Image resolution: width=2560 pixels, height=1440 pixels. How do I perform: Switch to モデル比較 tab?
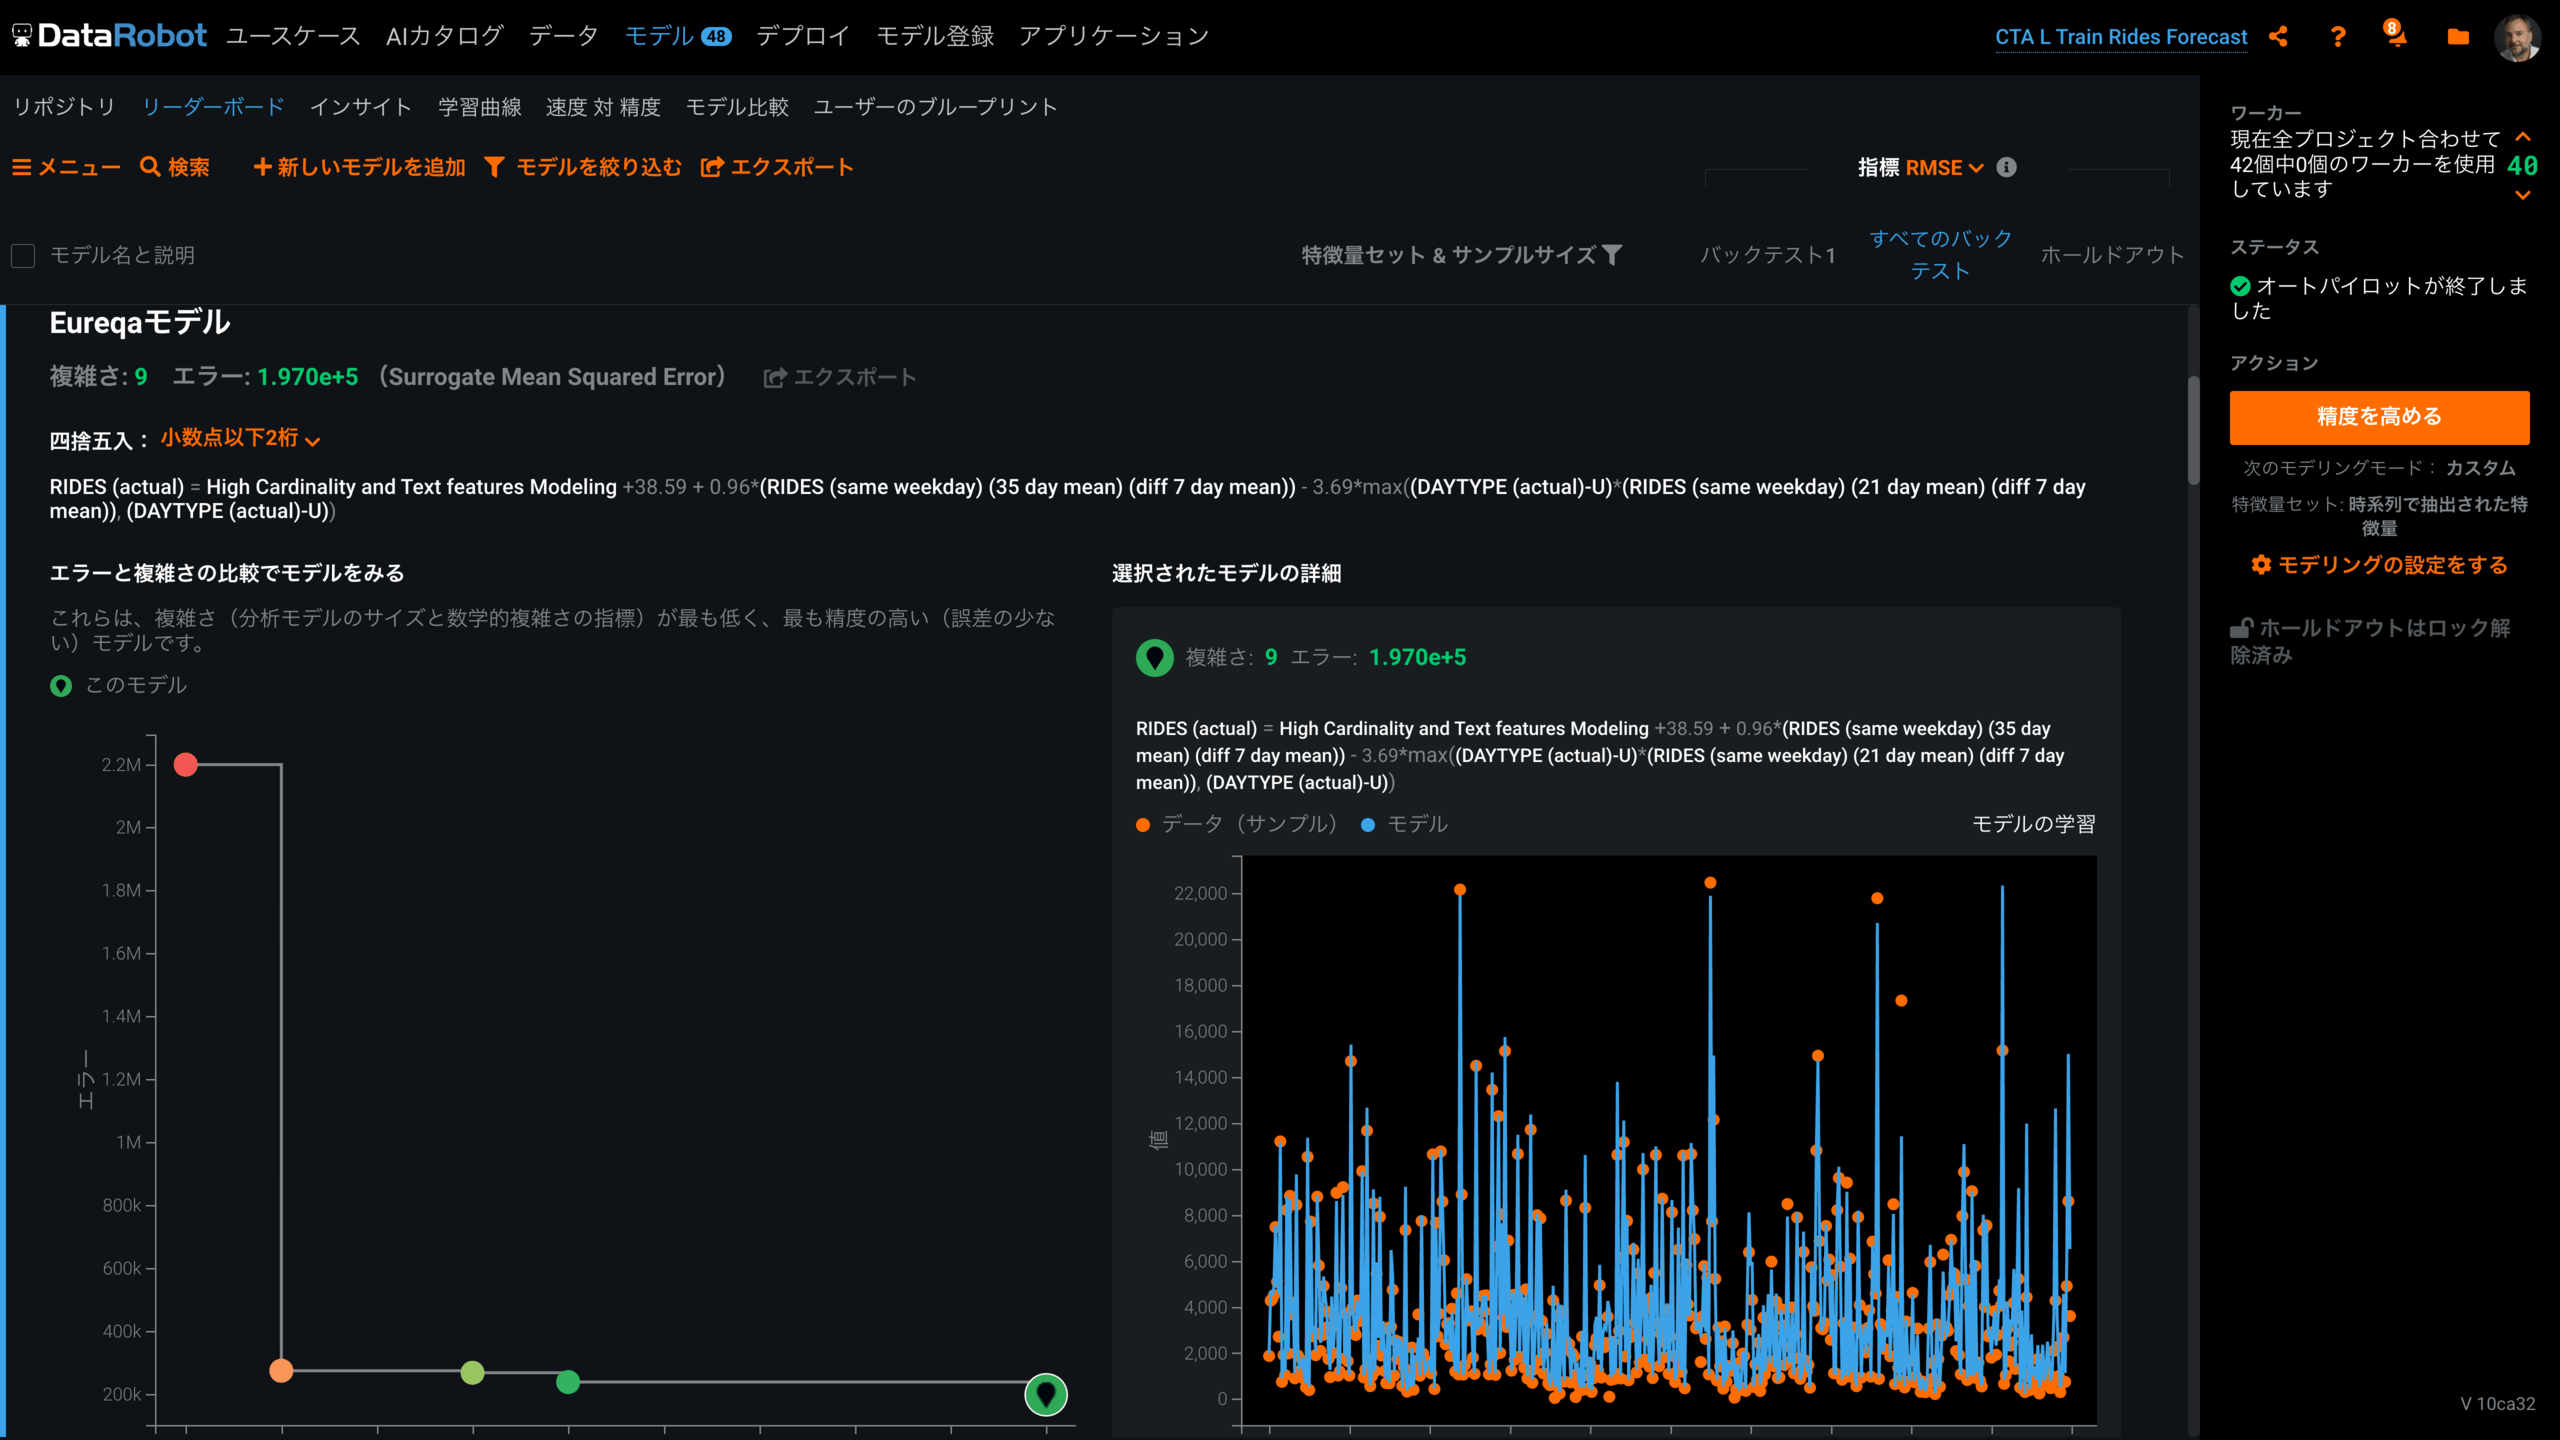pyautogui.click(x=737, y=107)
